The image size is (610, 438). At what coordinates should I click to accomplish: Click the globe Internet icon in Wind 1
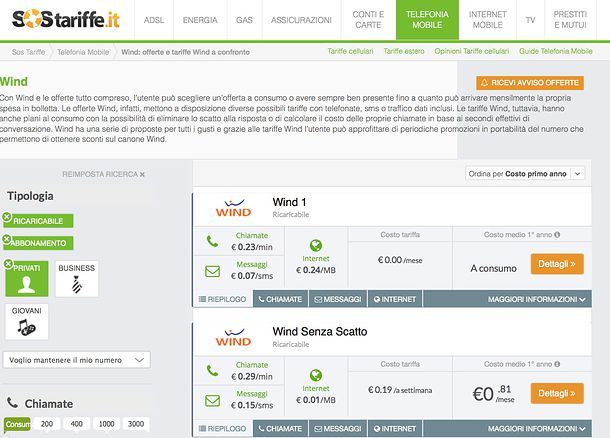tap(316, 245)
